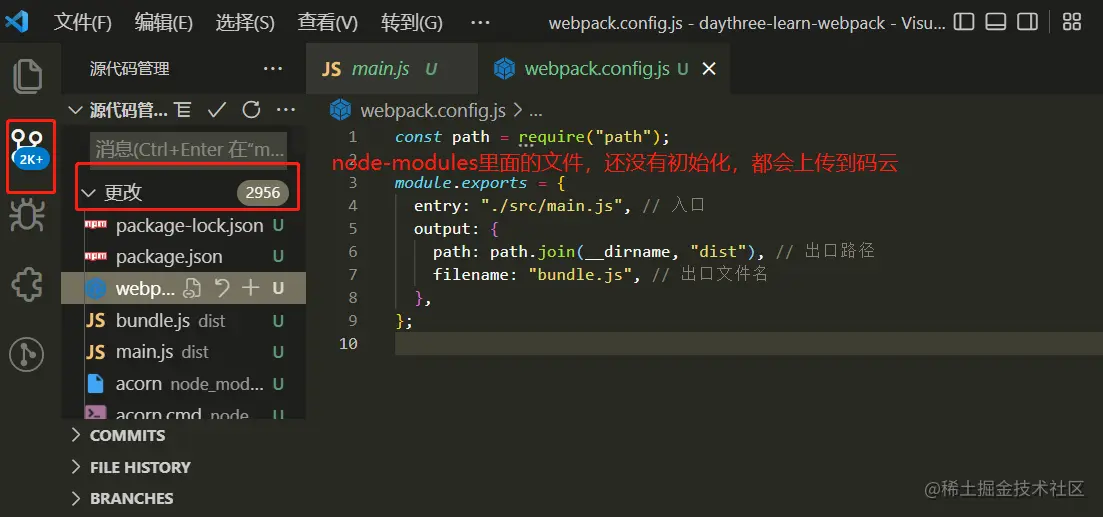Viewport: 1103px width, 517px height.
Task: Switch to the main.js editor tab
Action: point(392,69)
